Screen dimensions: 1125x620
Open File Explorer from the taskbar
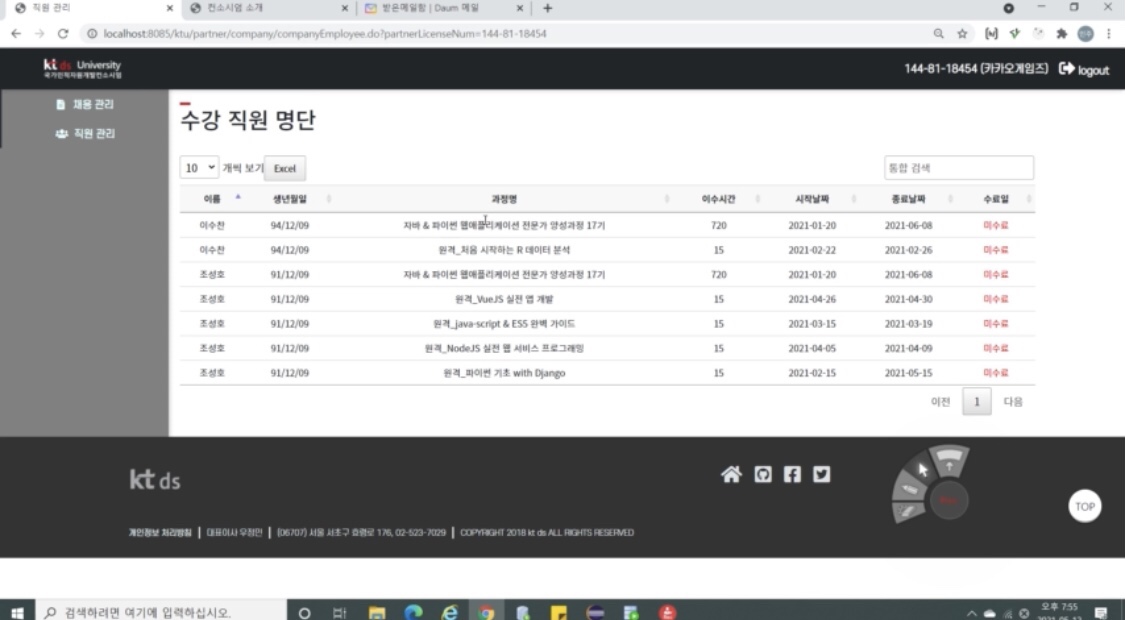click(377, 612)
